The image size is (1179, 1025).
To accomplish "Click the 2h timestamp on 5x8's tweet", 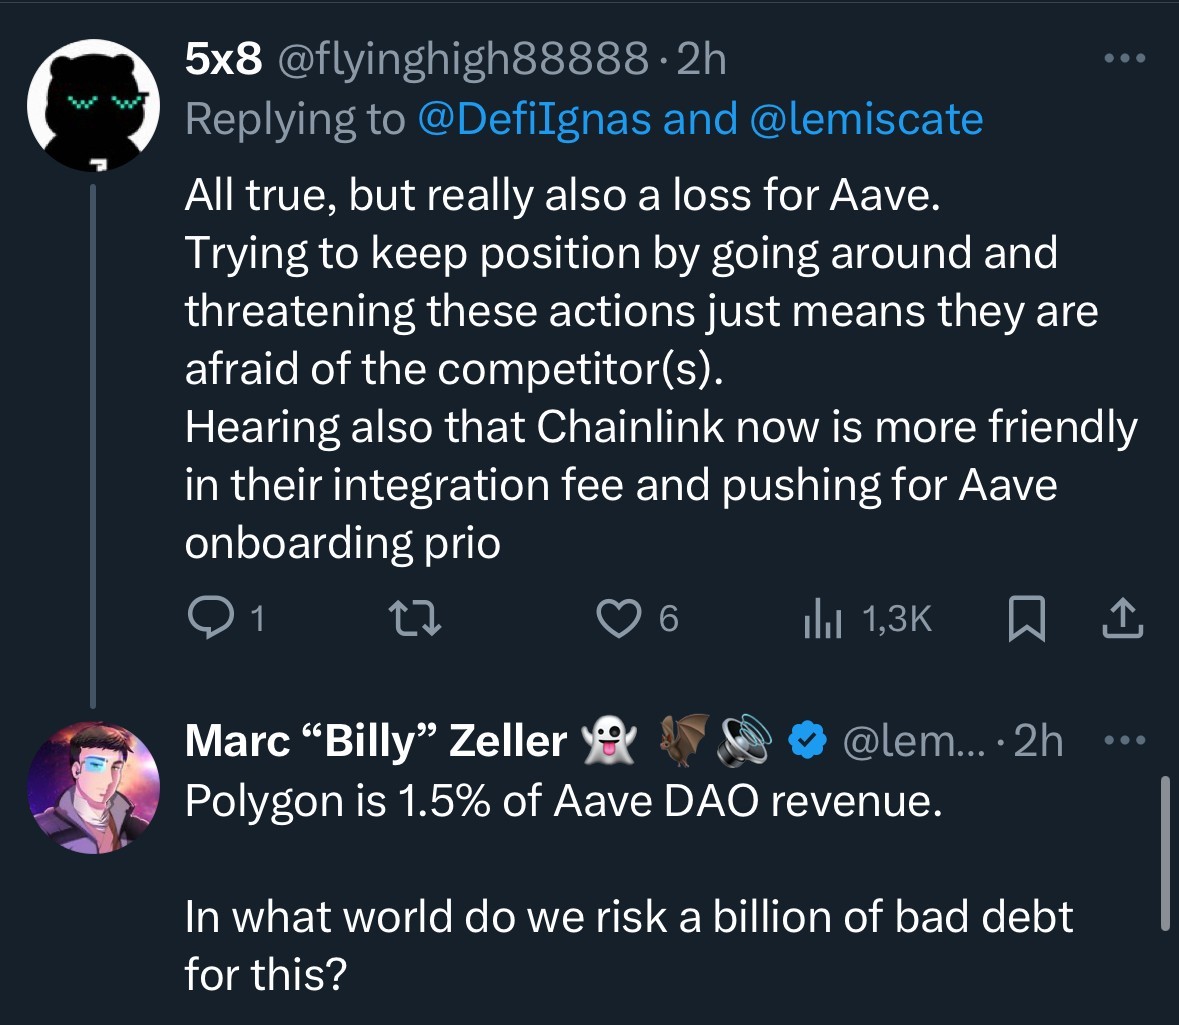I will click(701, 61).
